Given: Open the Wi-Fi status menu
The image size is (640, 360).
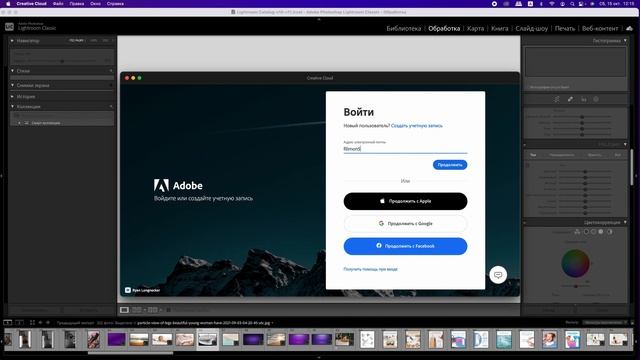Looking at the screenshot, I should (552, 4).
